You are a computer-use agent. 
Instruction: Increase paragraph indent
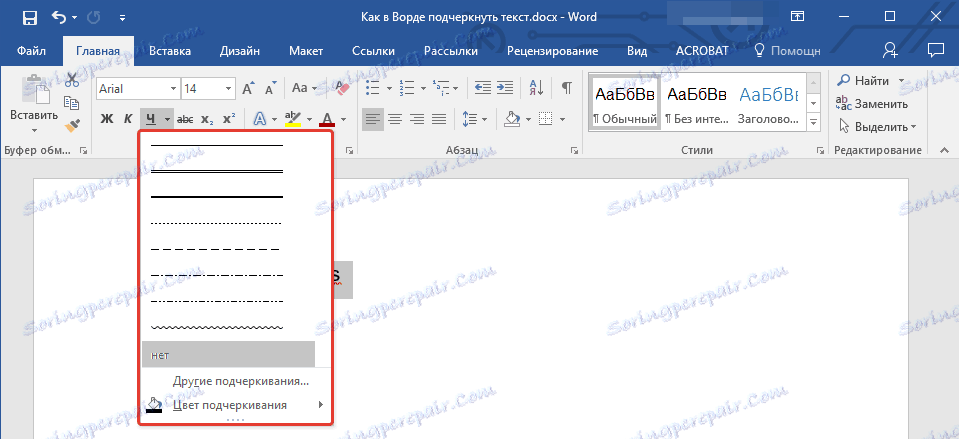point(505,88)
